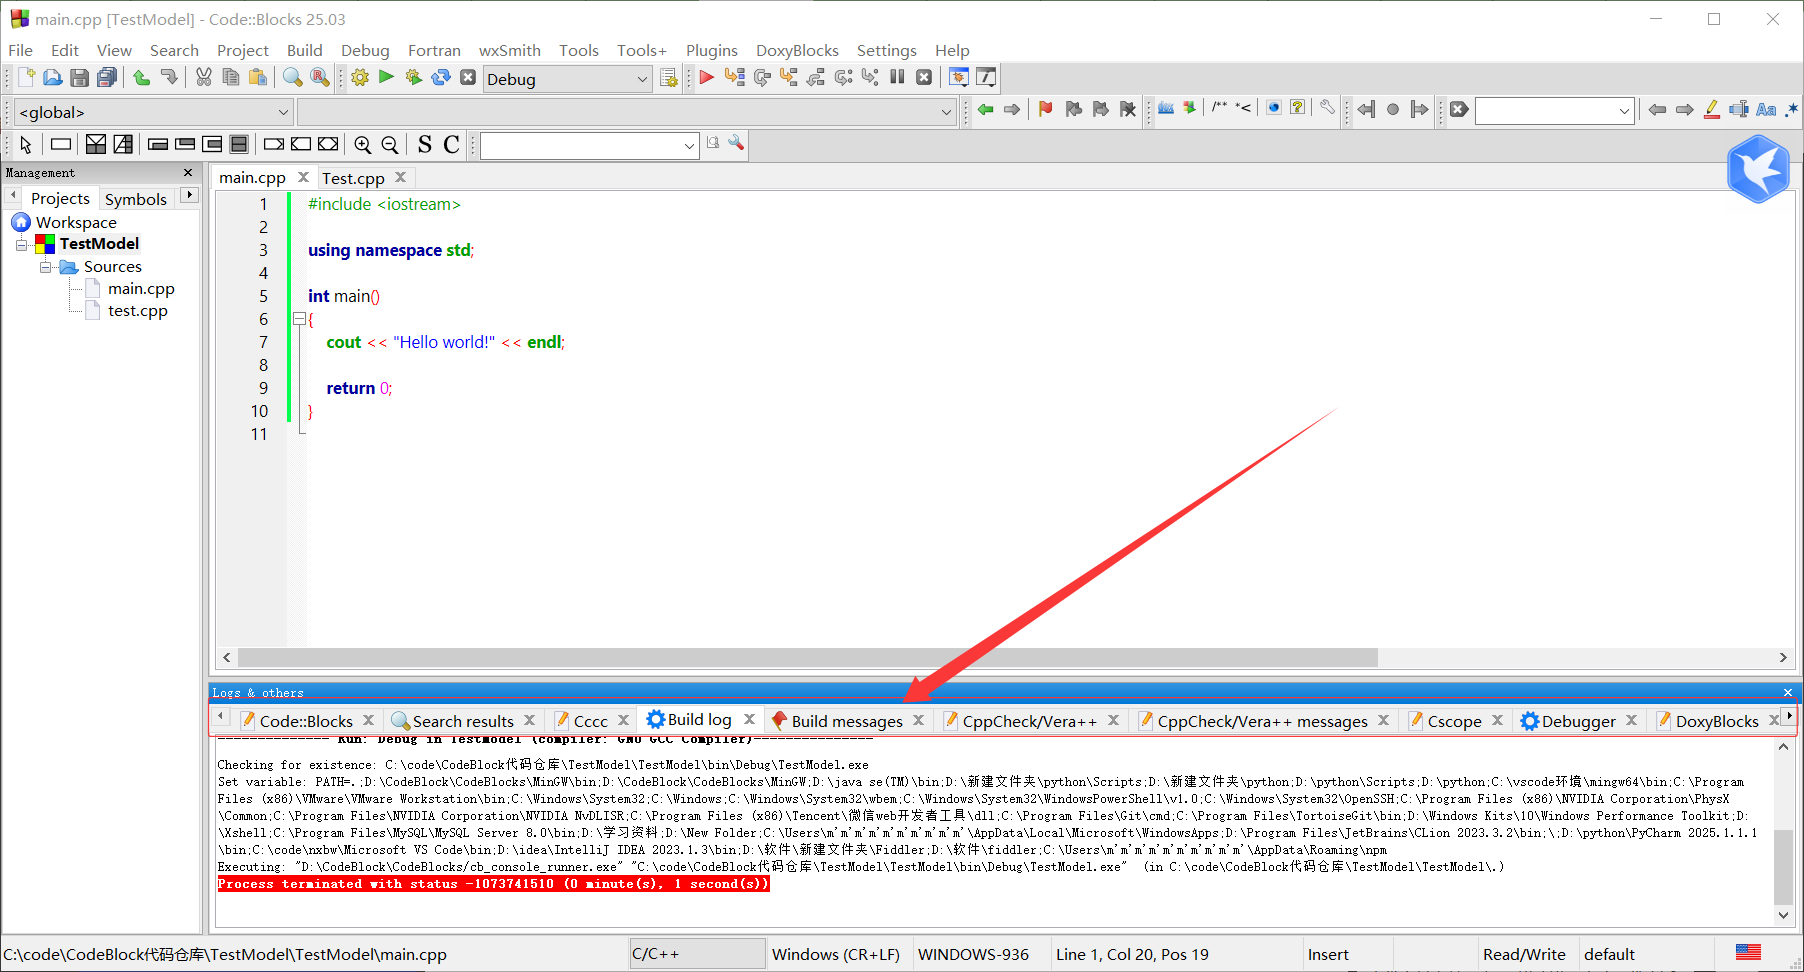Close the Build log tab
The width and height of the screenshot is (1804, 972).
pyautogui.click(x=749, y=718)
